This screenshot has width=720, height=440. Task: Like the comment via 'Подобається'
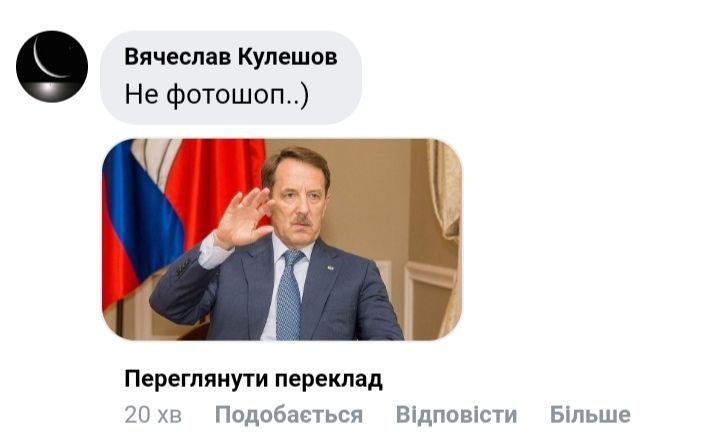[x=289, y=415]
